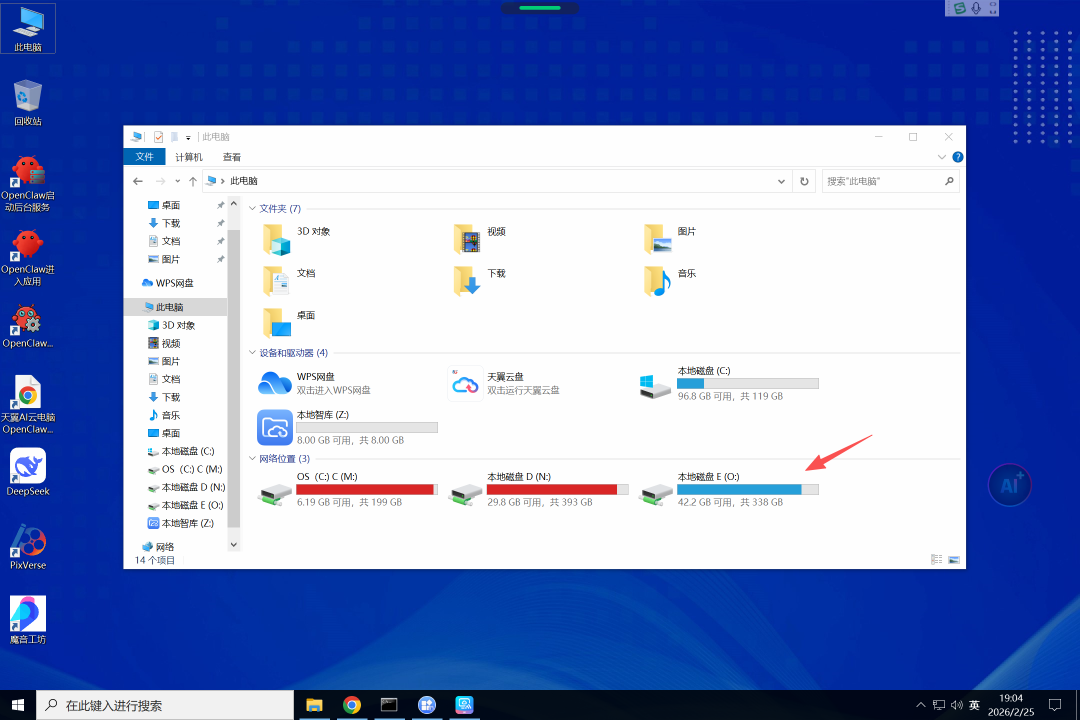Open the 天翼云盘 drive icon
The width and height of the screenshot is (1080, 720).
pyautogui.click(x=465, y=384)
